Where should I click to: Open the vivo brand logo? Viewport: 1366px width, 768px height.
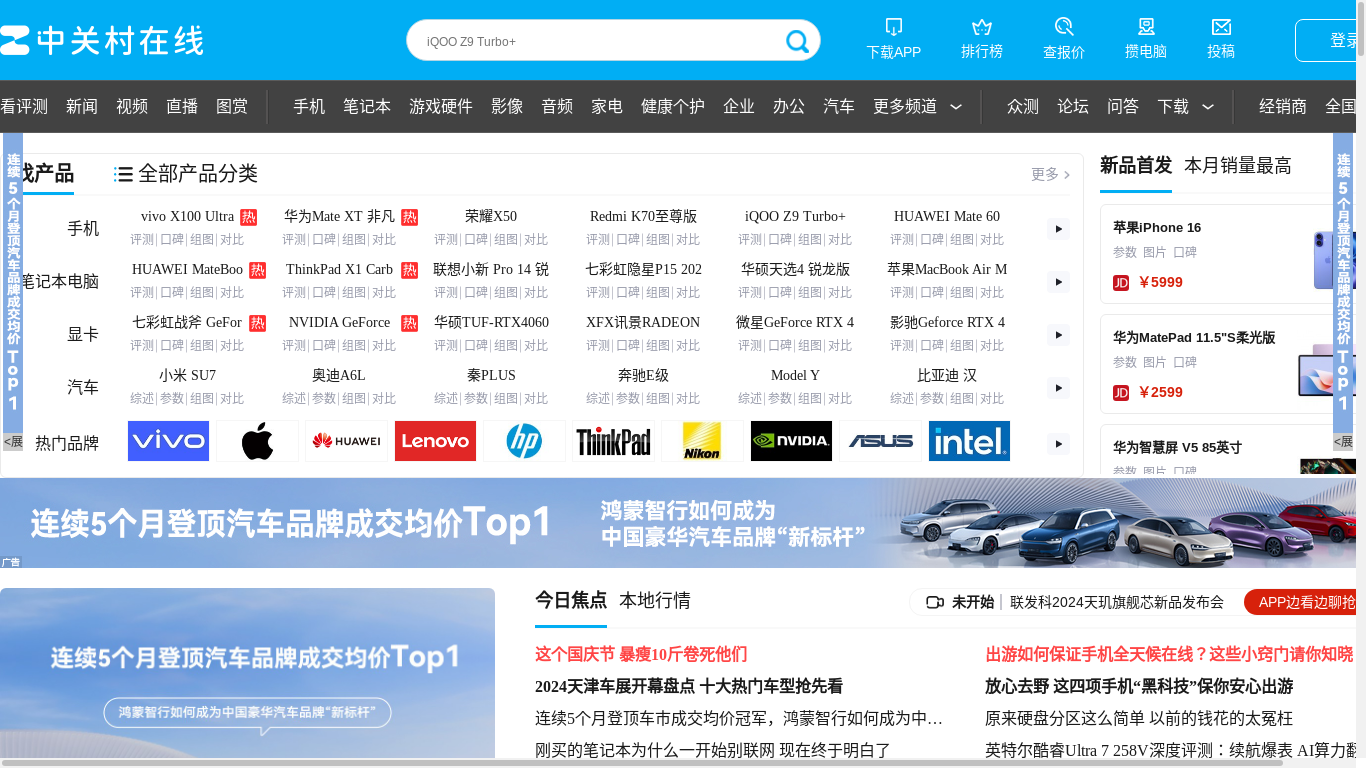click(168, 441)
